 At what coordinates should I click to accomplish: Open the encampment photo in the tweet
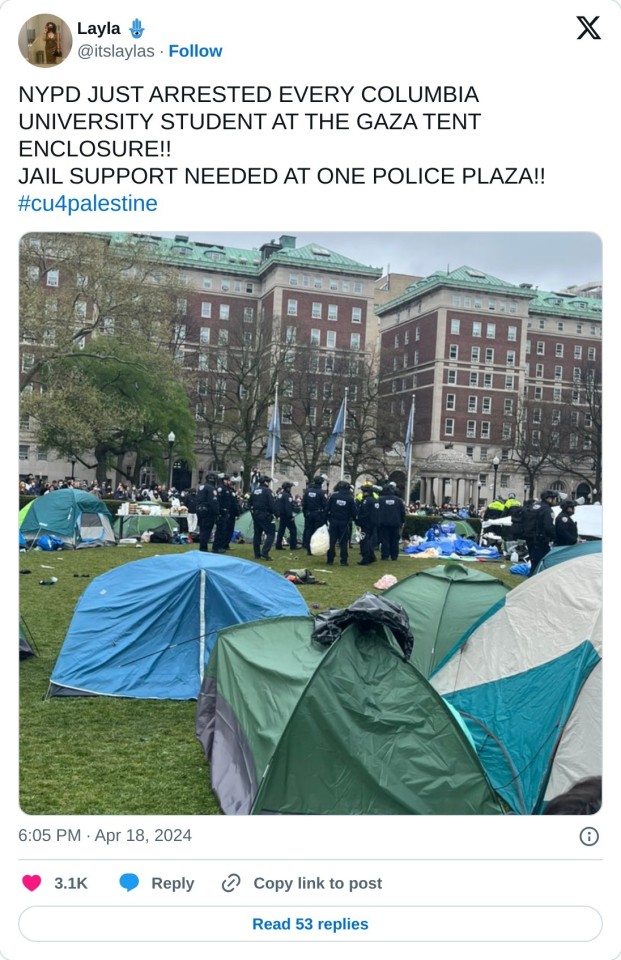click(310, 523)
